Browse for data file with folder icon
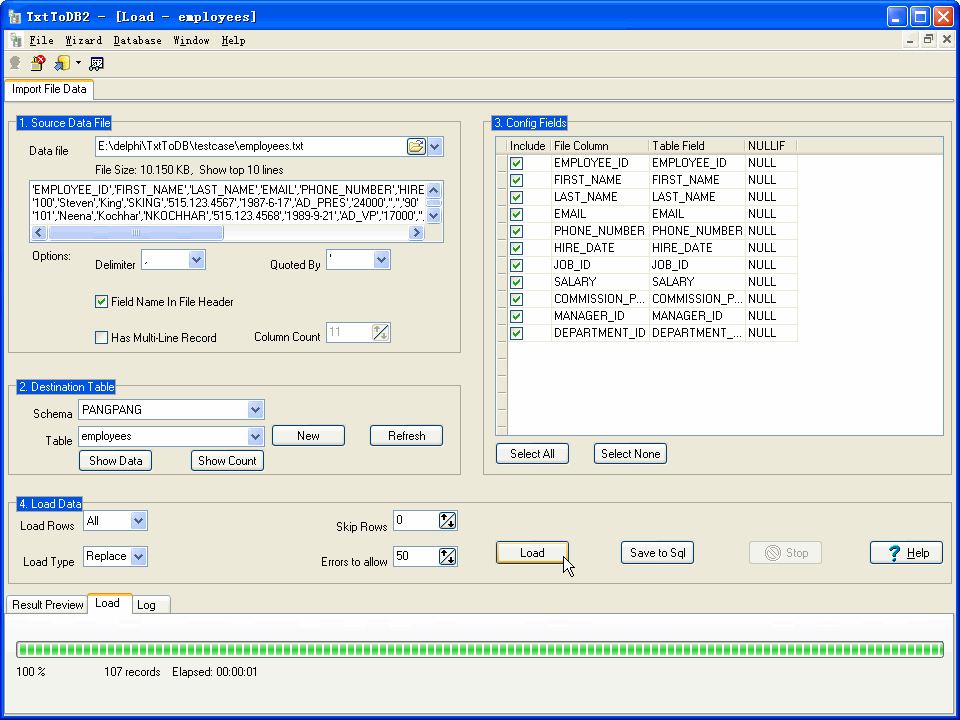 [x=416, y=146]
